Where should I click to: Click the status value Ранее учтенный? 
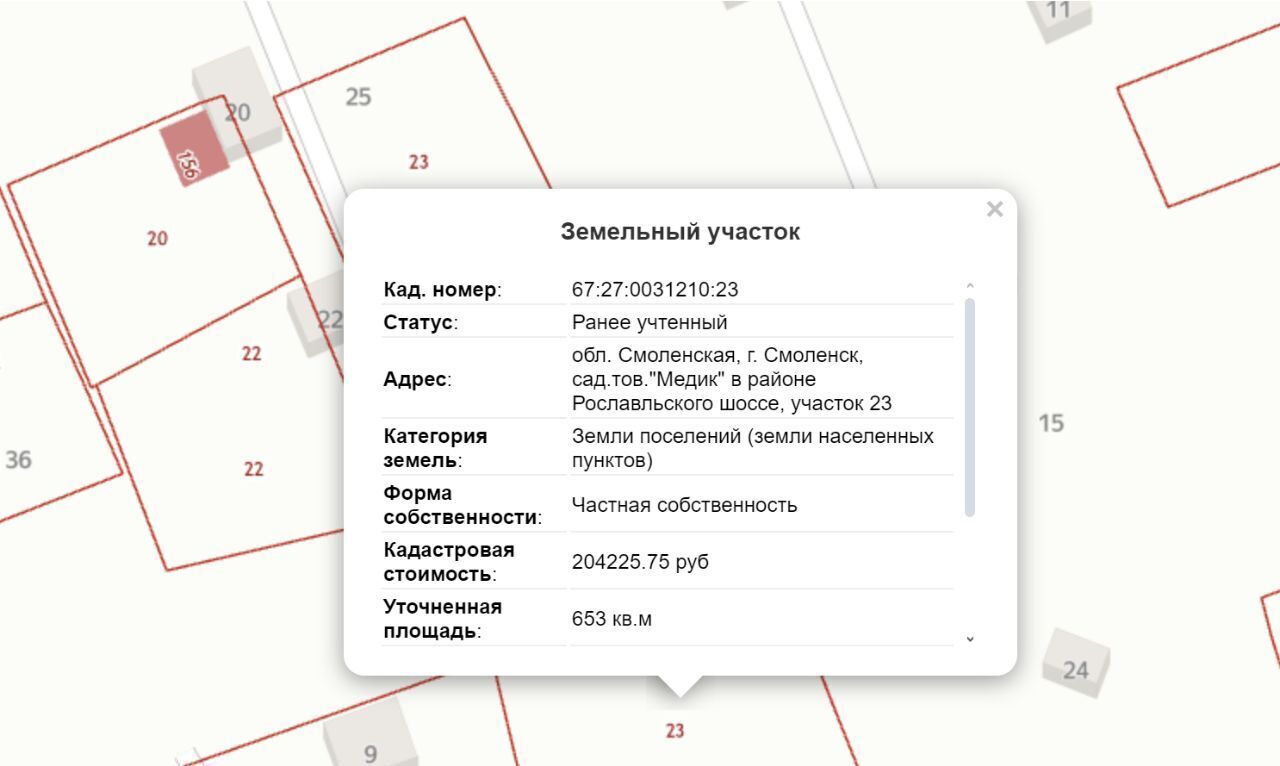[x=650, y=323]
